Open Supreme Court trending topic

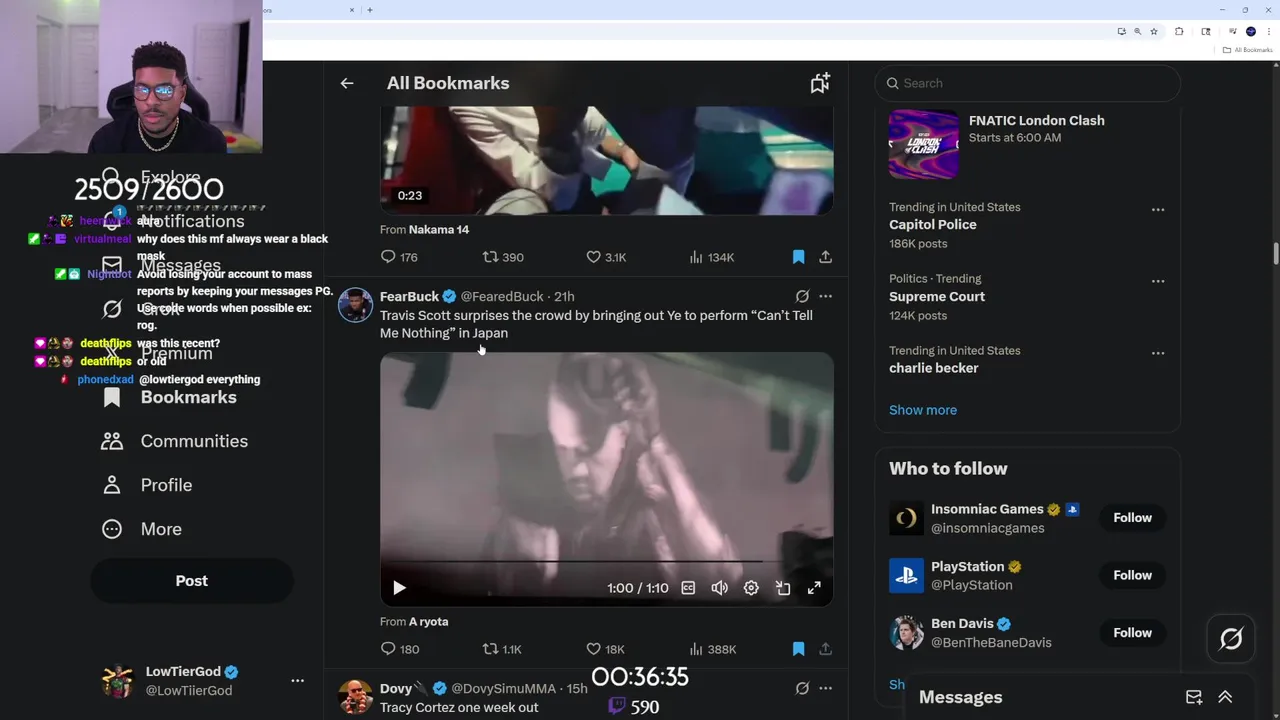pos(937,297)
